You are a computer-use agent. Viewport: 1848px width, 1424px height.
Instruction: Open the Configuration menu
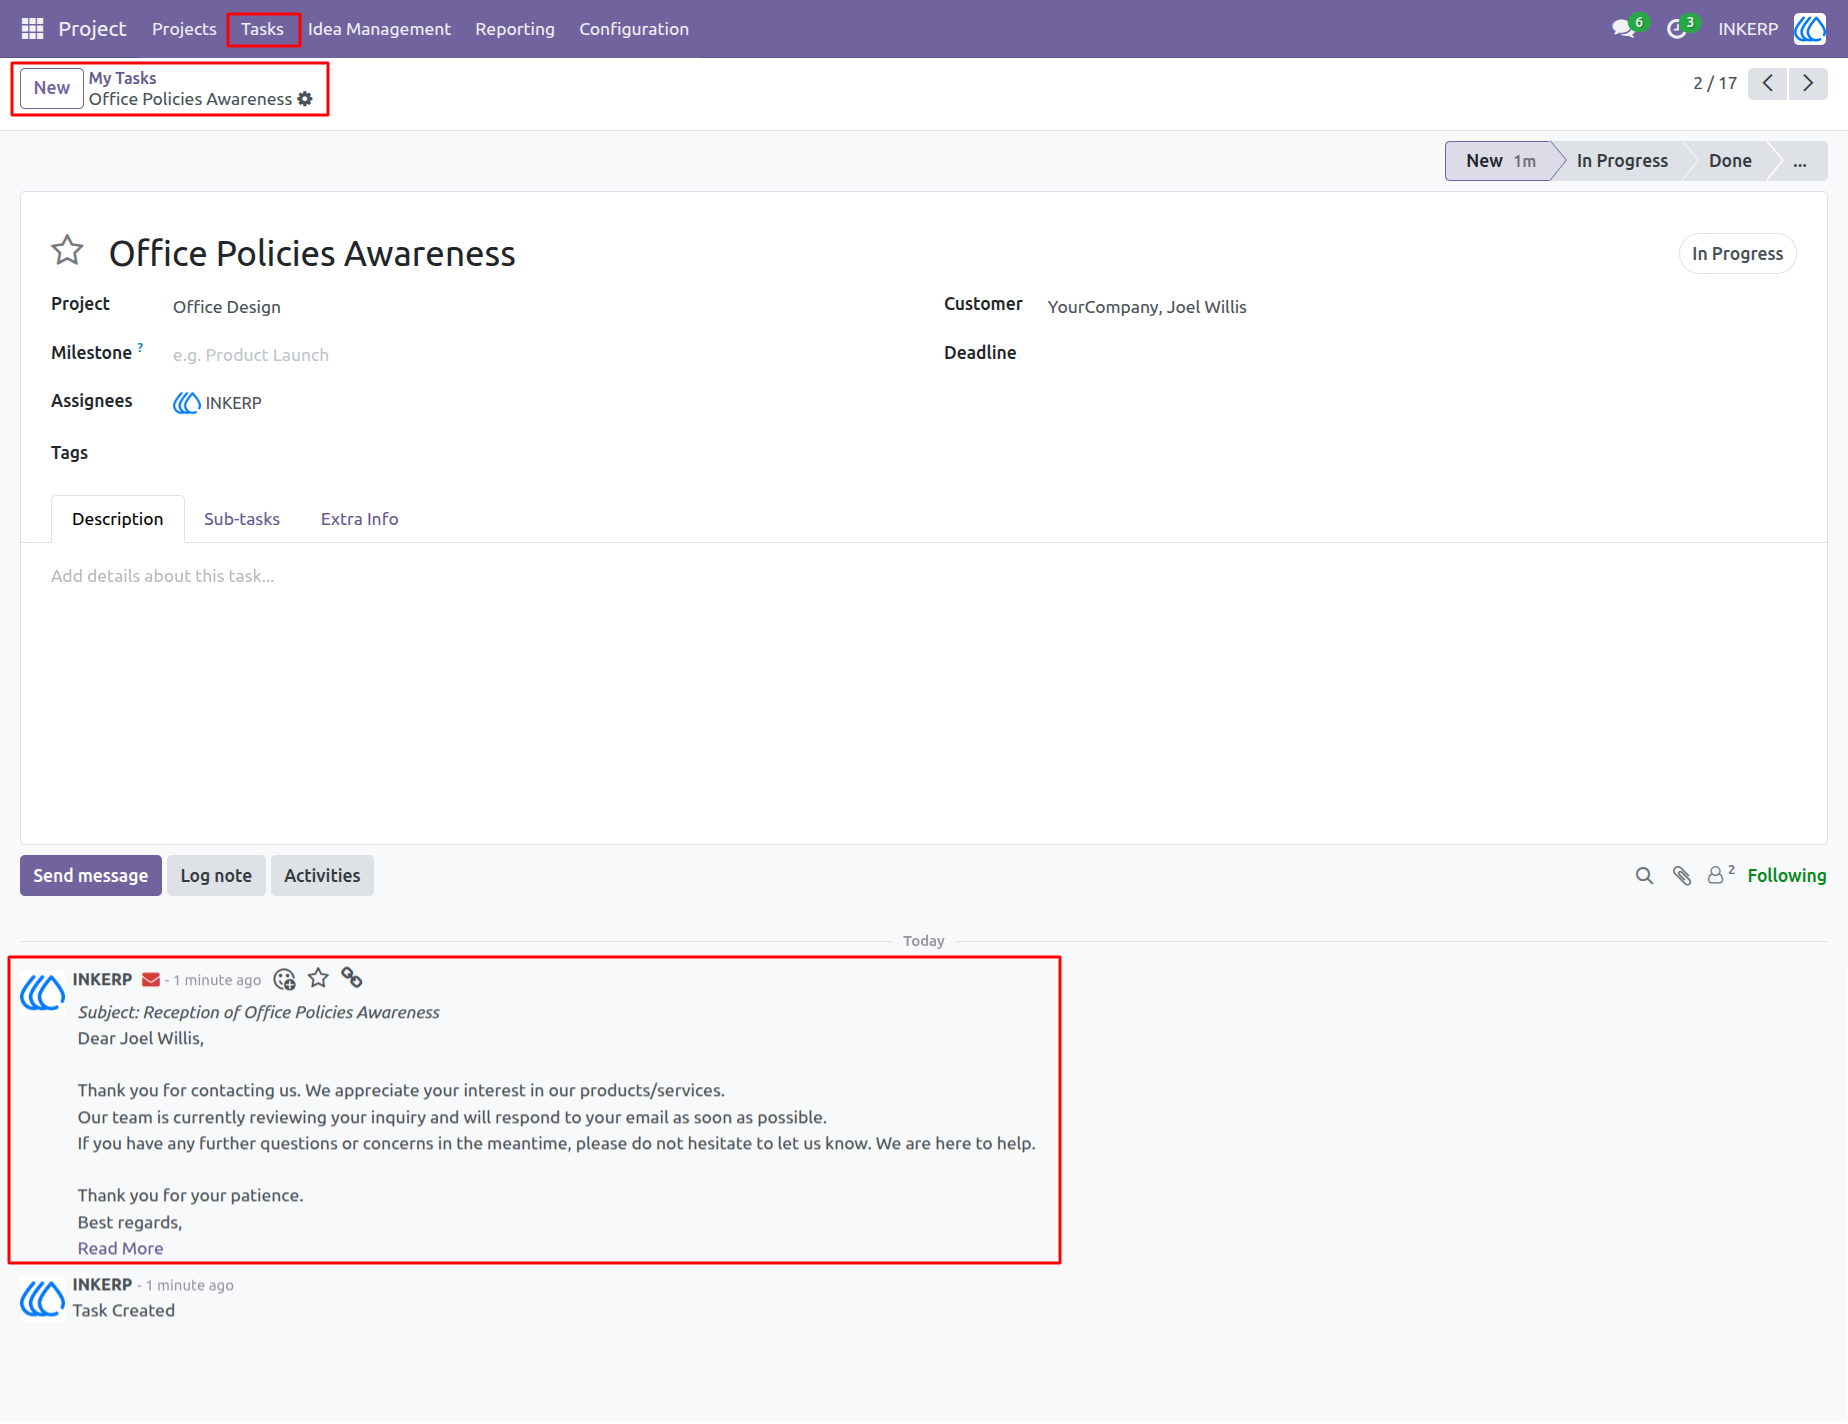point(634,29)
